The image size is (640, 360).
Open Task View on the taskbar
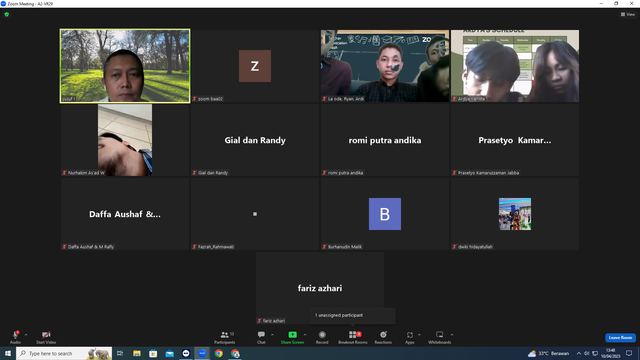coord(120,353)
